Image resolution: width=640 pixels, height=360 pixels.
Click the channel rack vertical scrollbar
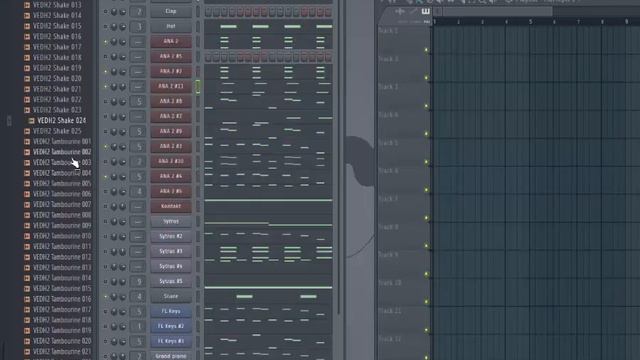tap(339, 157)
